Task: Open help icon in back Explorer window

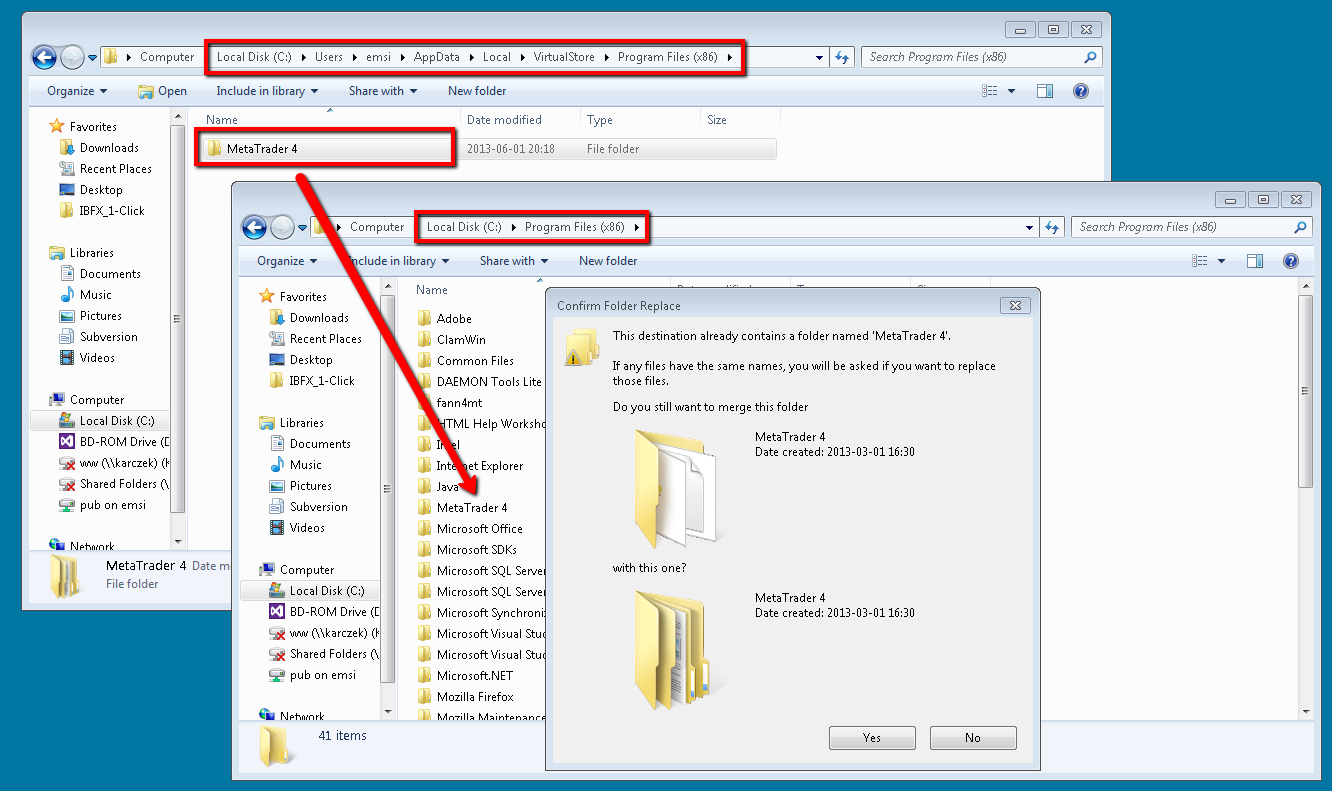Action: tap(1080, 91)
